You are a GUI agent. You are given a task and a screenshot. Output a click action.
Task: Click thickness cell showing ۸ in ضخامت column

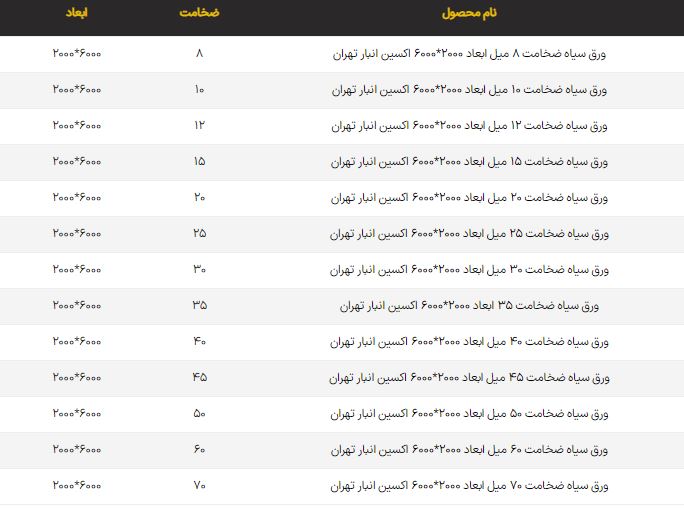[200, 54]
